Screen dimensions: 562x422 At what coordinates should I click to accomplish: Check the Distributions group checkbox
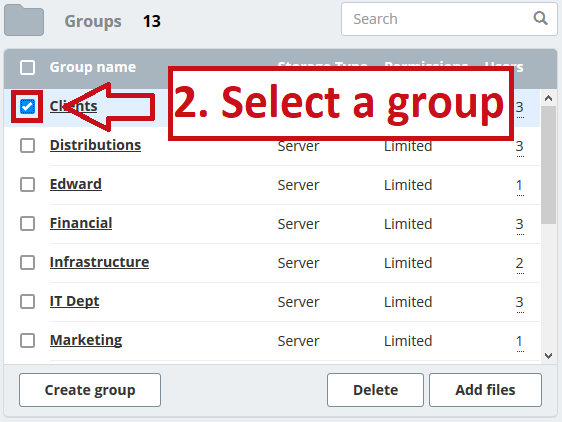point(28,146)
